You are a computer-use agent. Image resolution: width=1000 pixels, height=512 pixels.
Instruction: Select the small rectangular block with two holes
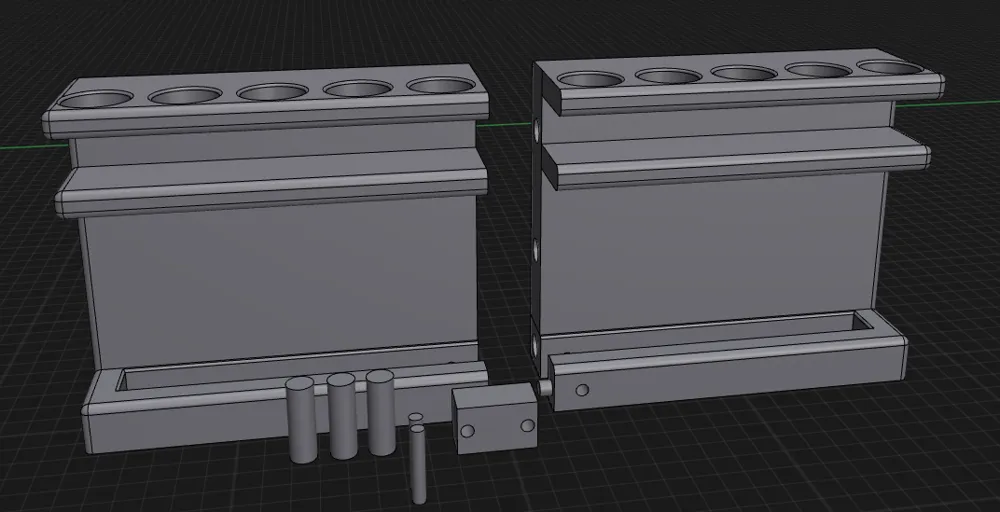click(x=495, y=418)
